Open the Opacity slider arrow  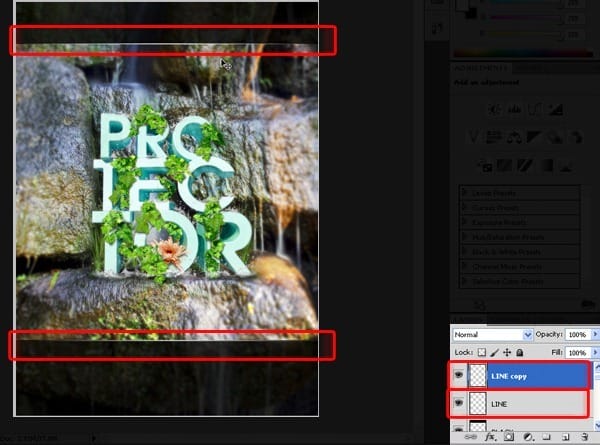(595, 334)
